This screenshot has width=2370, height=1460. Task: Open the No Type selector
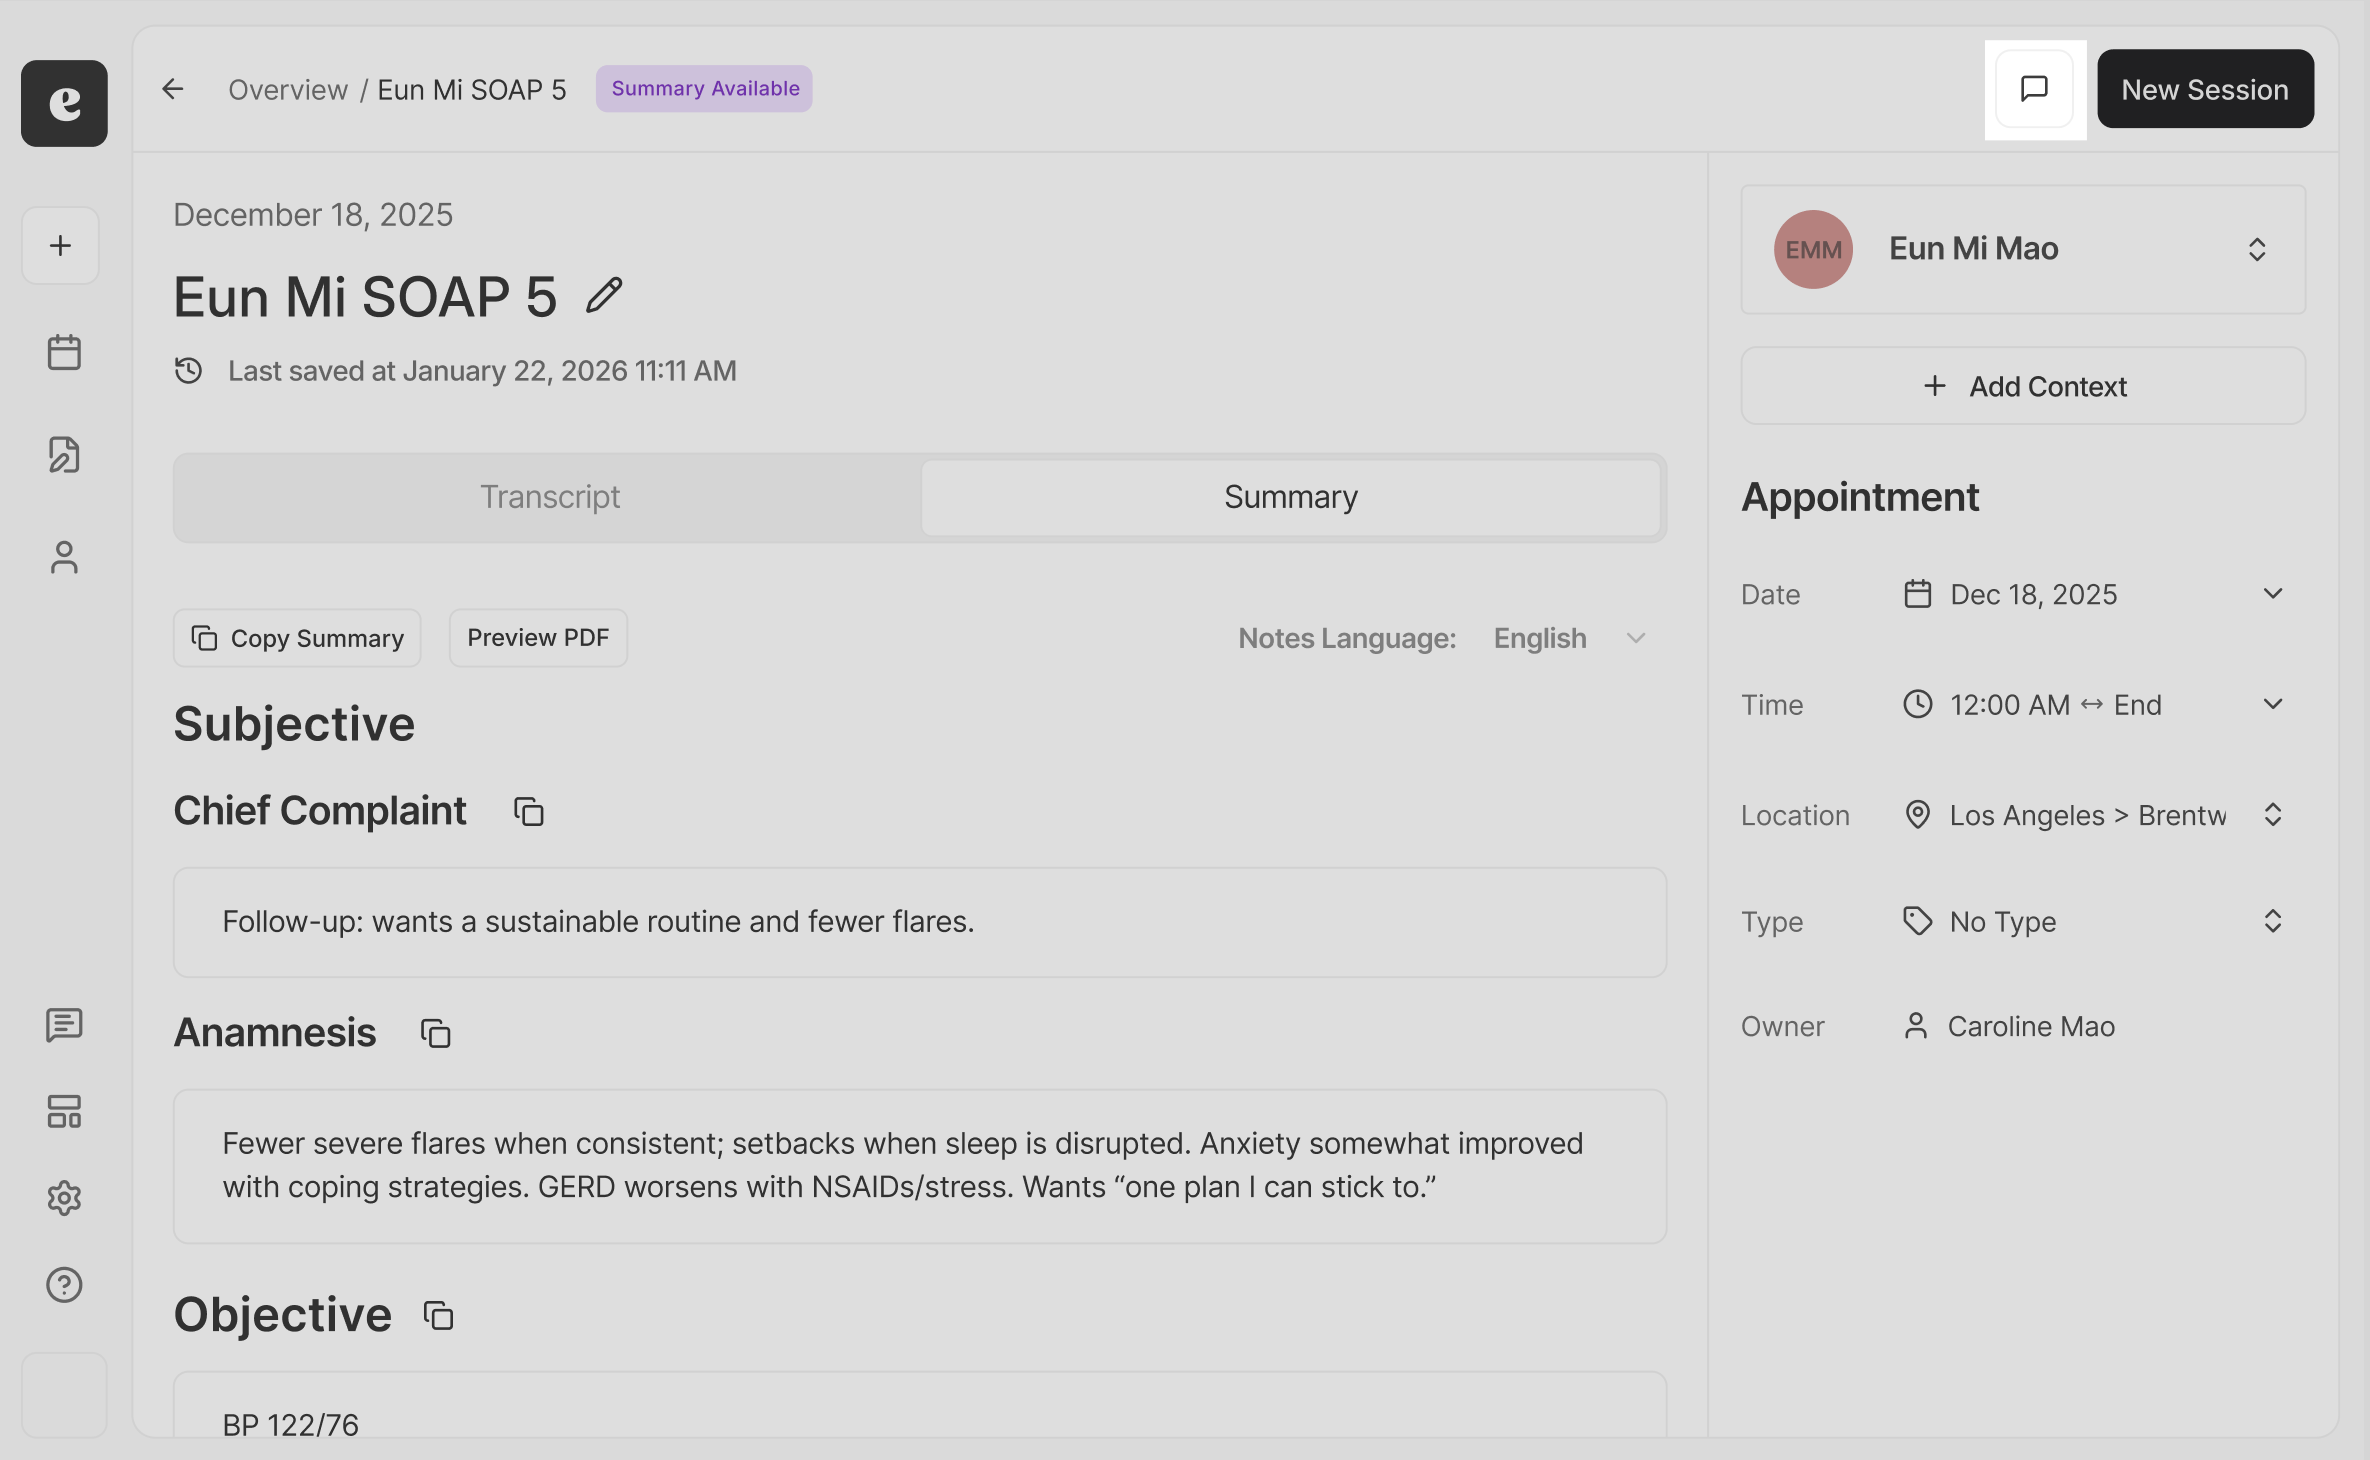(2094, 921)
